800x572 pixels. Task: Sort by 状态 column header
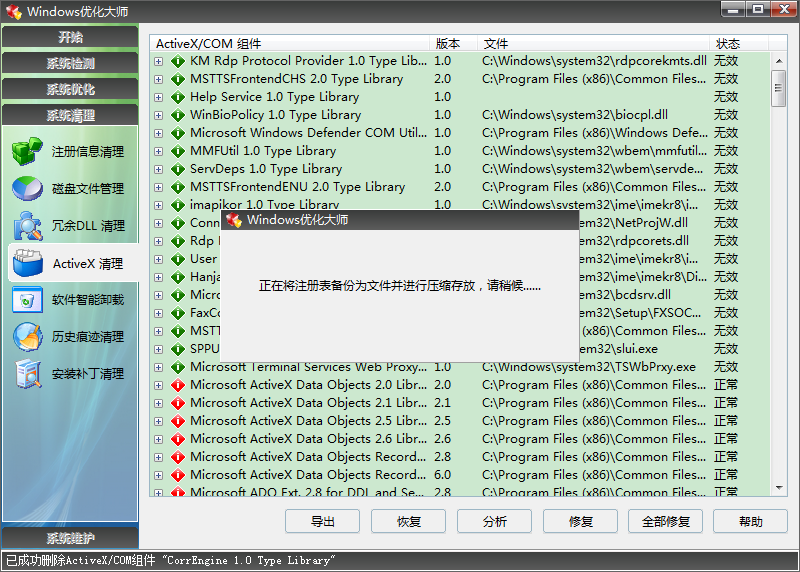tap(738, 43)
